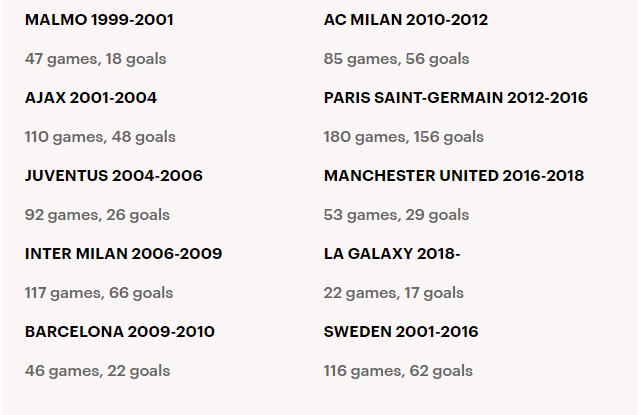Viewport: 640px width, 415px height.
Task: Select '22 games, 17 goals' stat line
Action: click(x=393, y=293)
